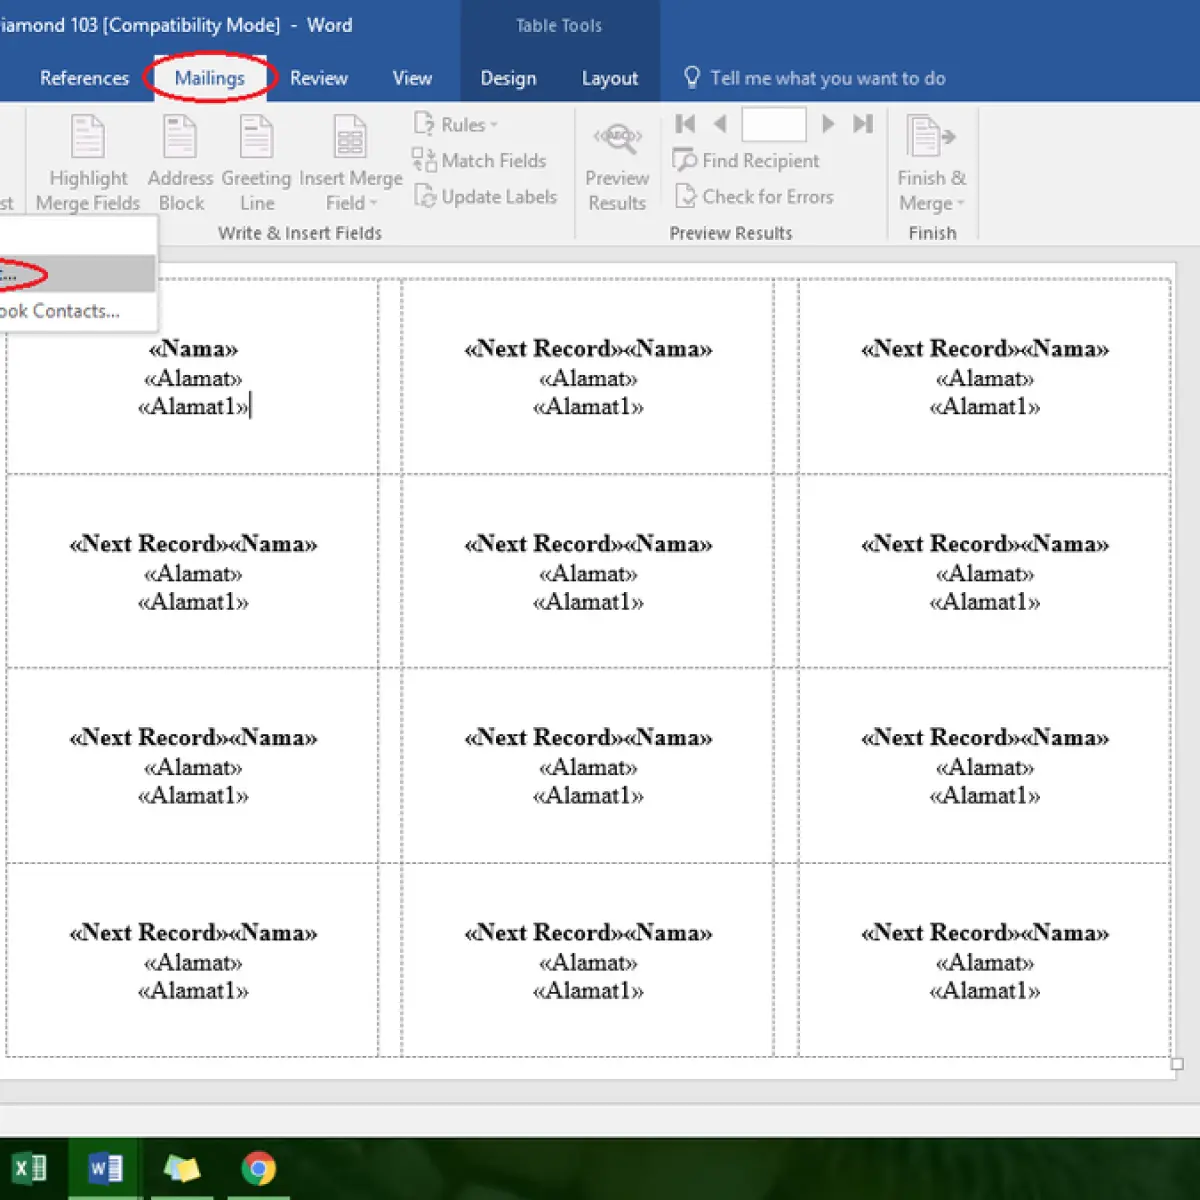Image resolution: width=1200 pixels, height=1200 pixels.
Task: Expand the Insert Merge Field dropdown arrow
Action: point(374,203)
